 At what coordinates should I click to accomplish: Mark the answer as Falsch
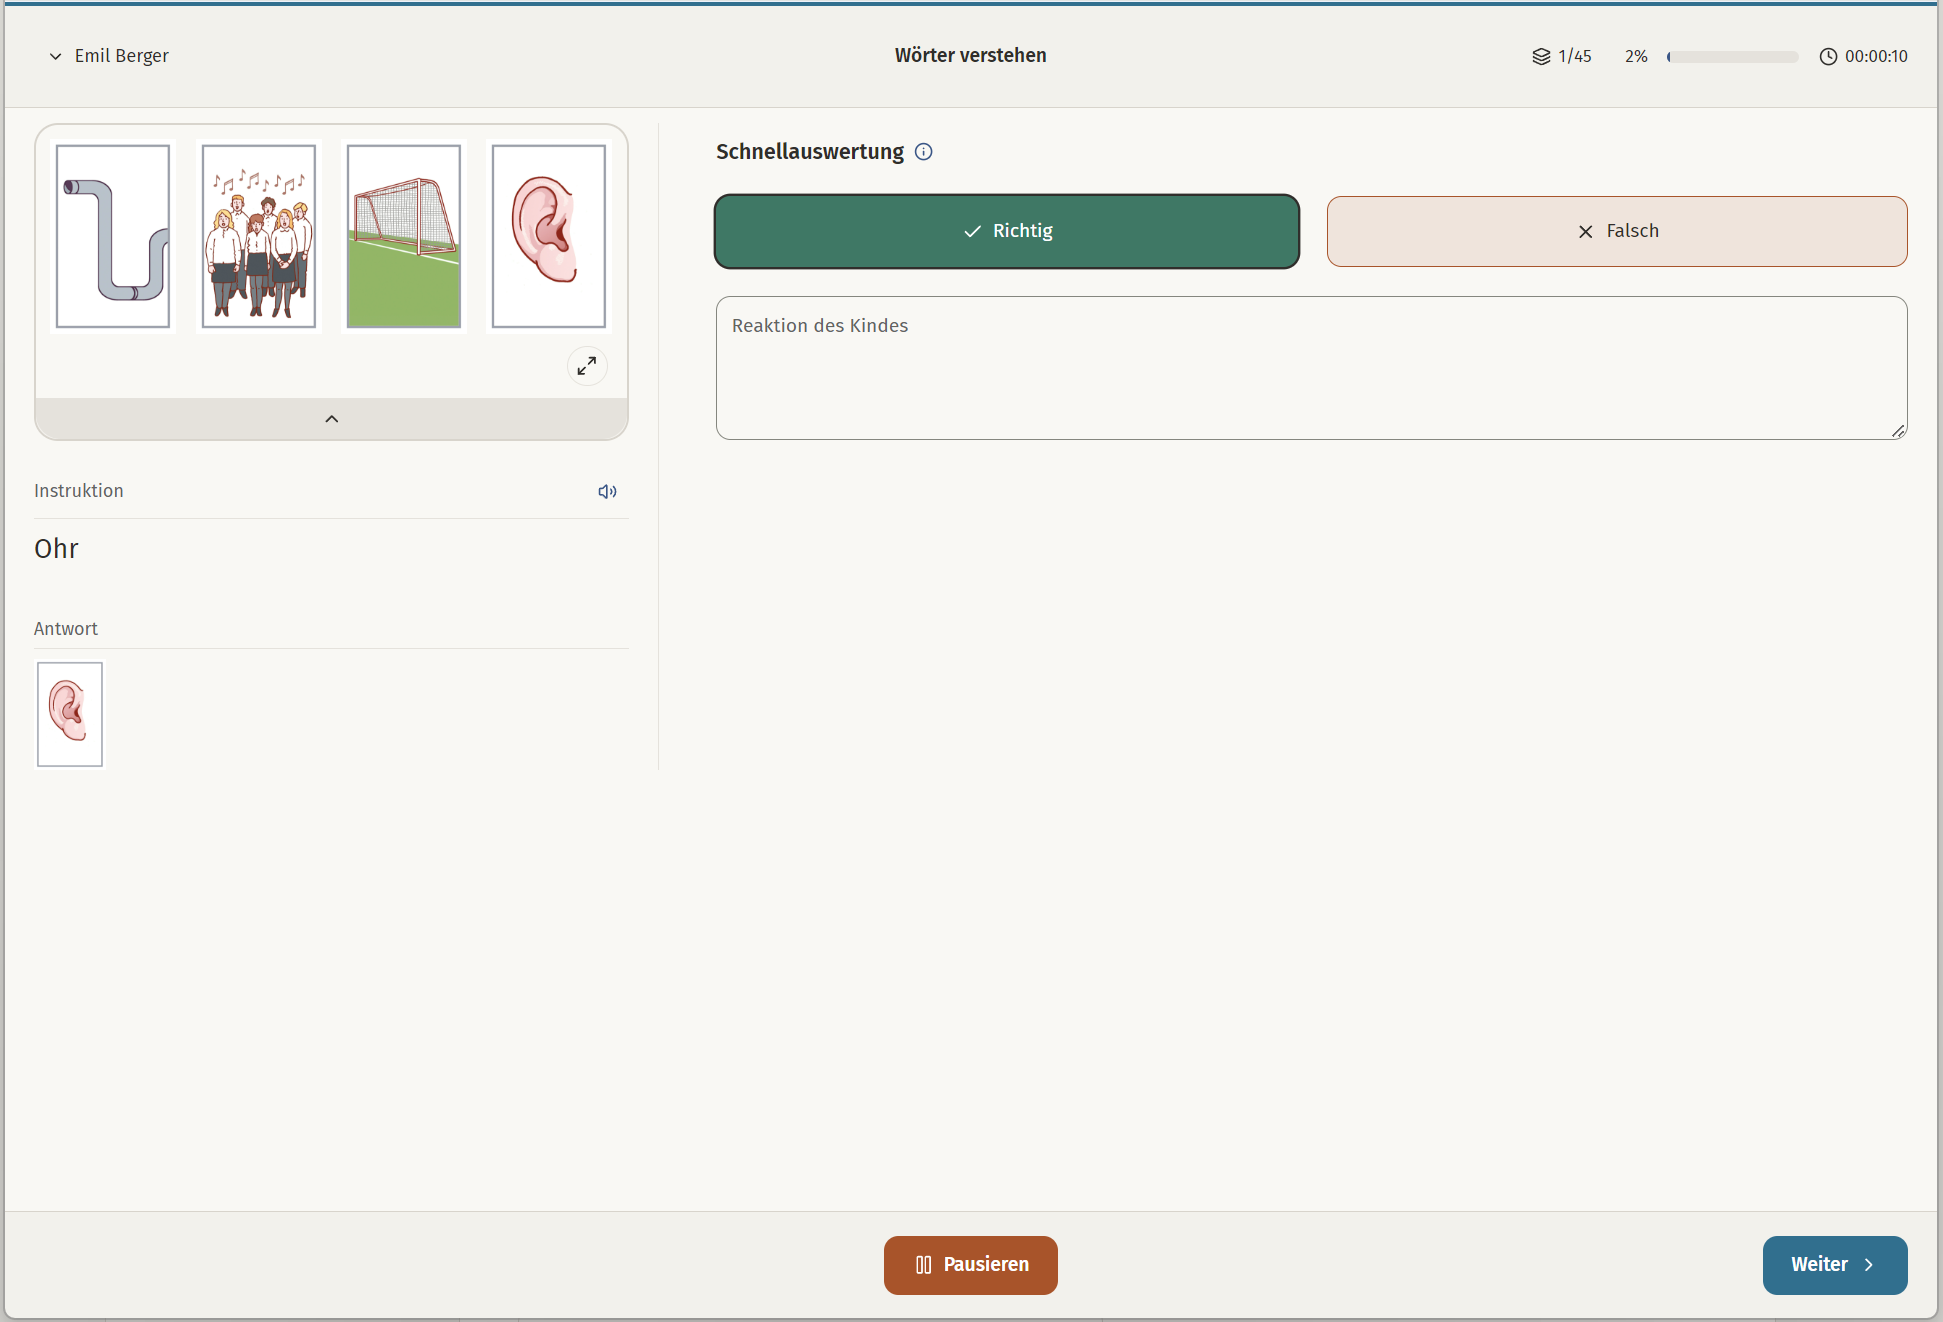pos(1617,231)
